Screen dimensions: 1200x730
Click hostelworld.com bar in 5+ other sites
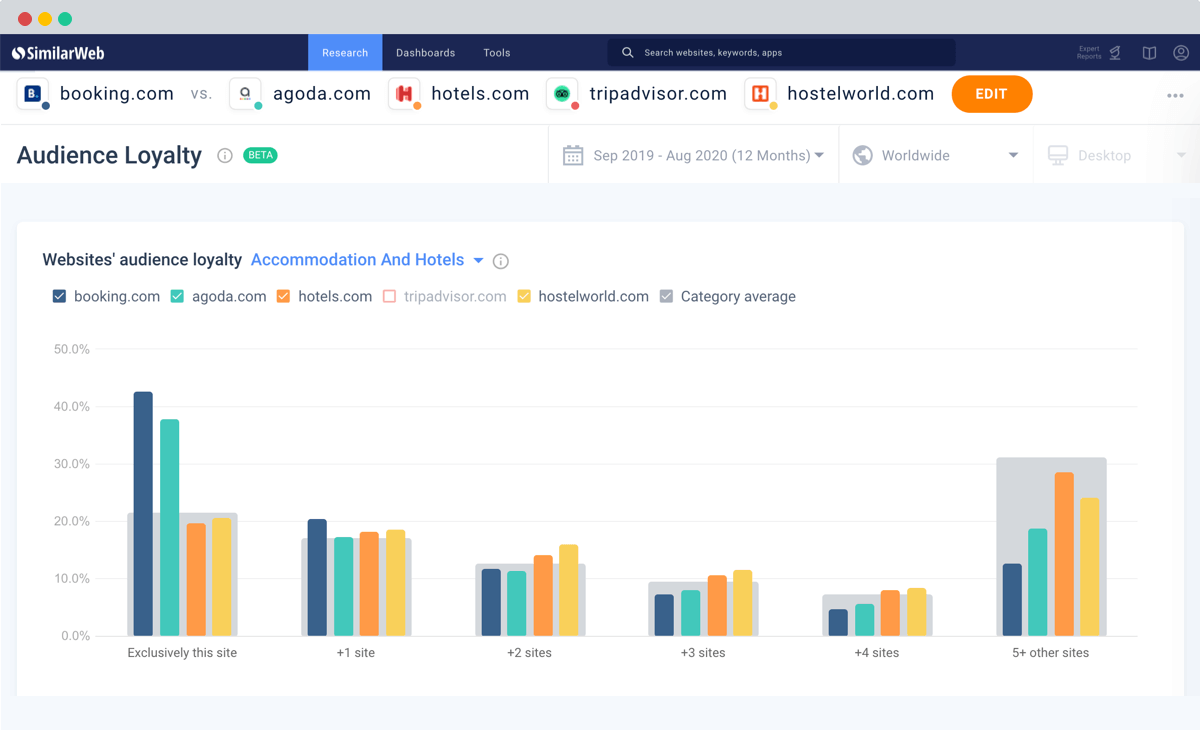coord(1090,567)
